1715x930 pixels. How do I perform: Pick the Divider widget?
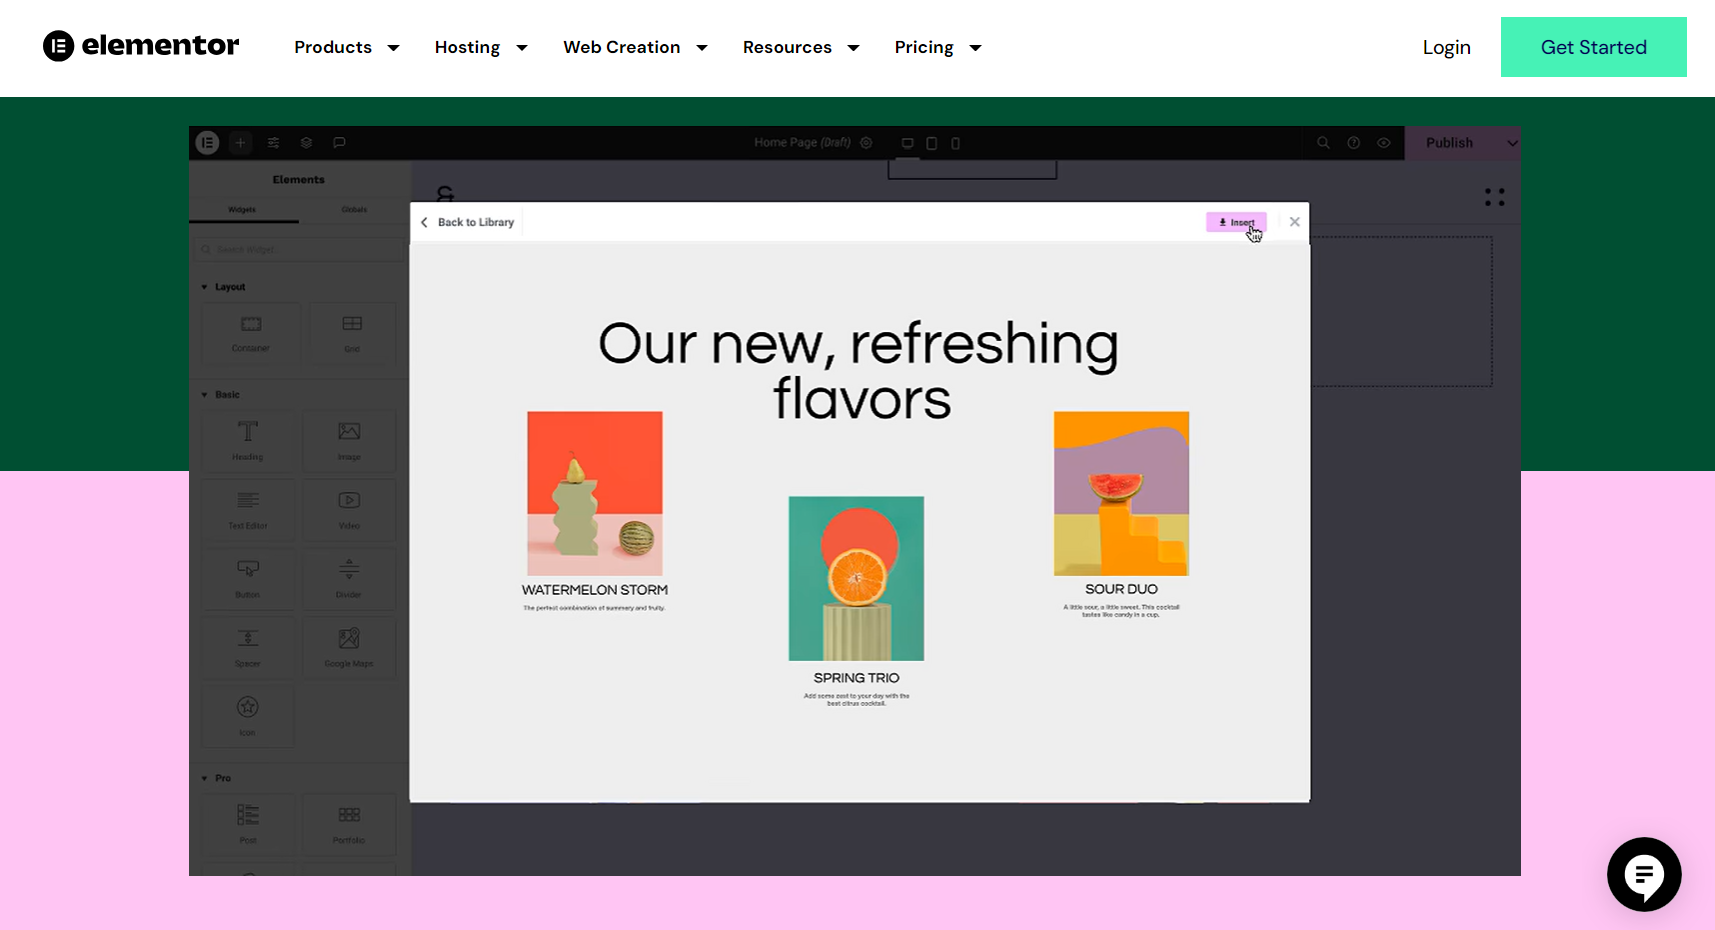point(349,578)
